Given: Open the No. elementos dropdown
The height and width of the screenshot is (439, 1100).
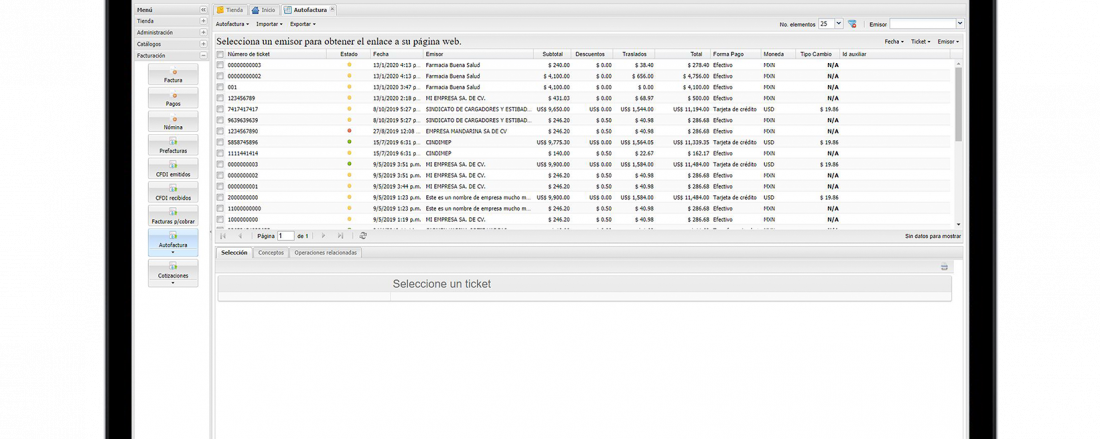Looking at the screenshot, I should click(838, 23).
